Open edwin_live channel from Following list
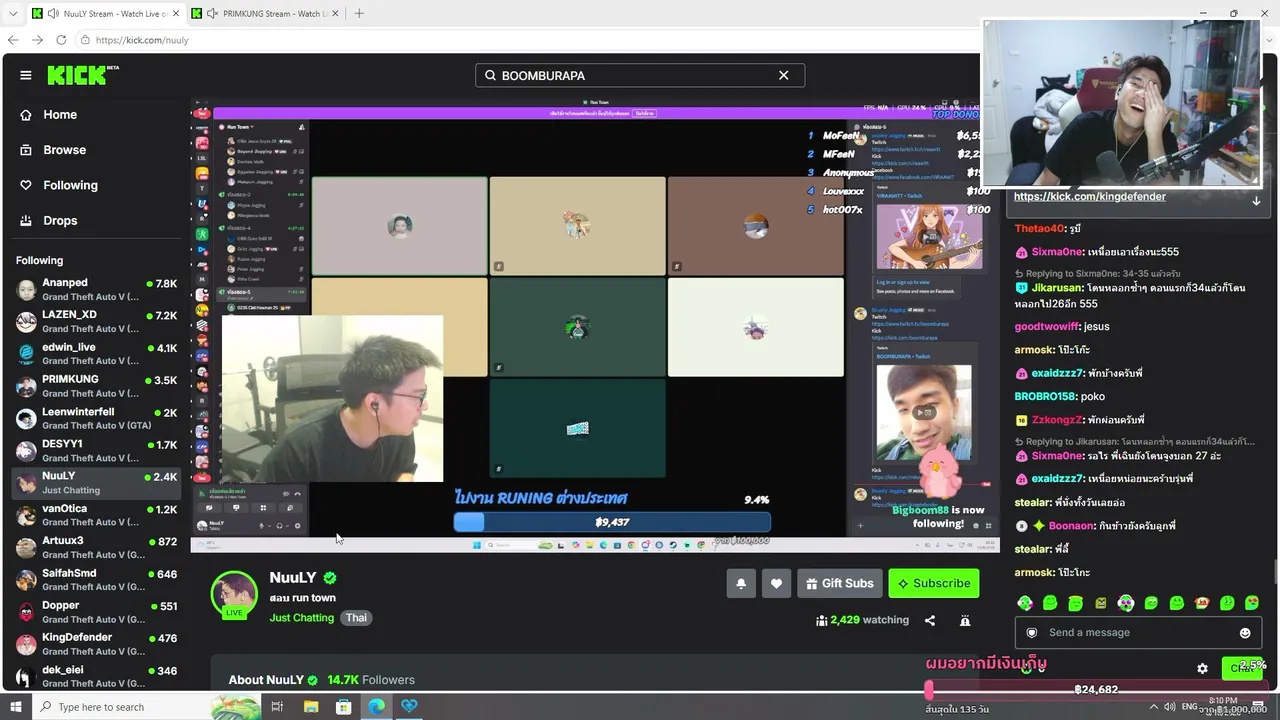The height and width of the screenshot is (720, 1280). (96, 354)
